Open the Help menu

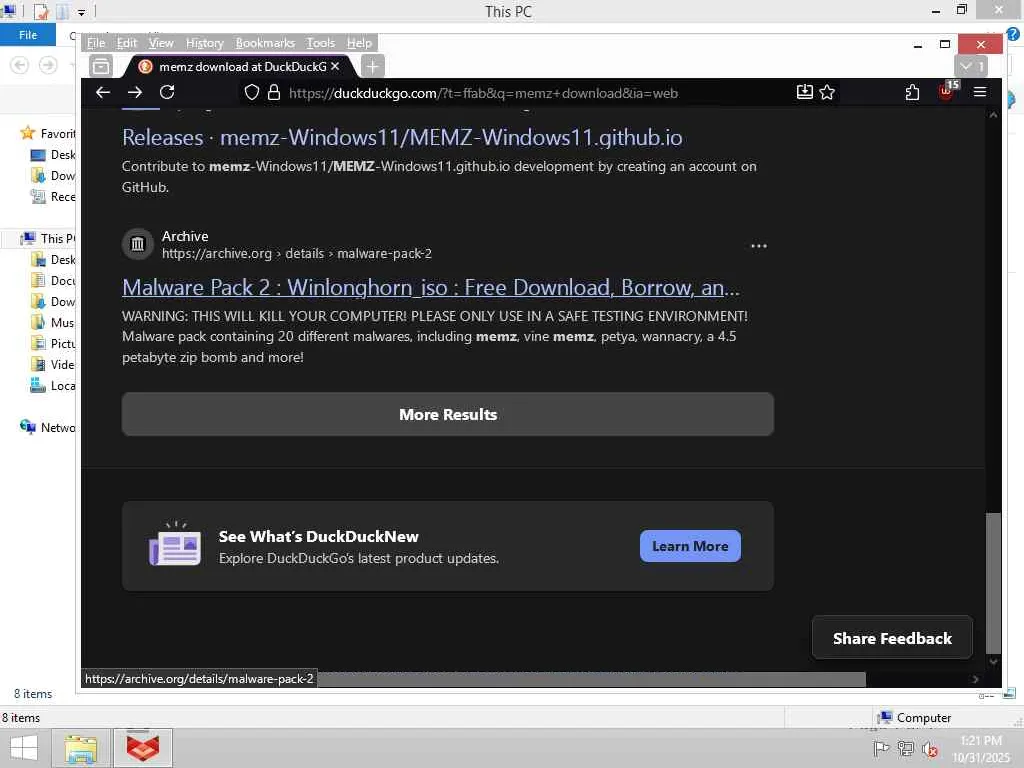pos(359,43)
